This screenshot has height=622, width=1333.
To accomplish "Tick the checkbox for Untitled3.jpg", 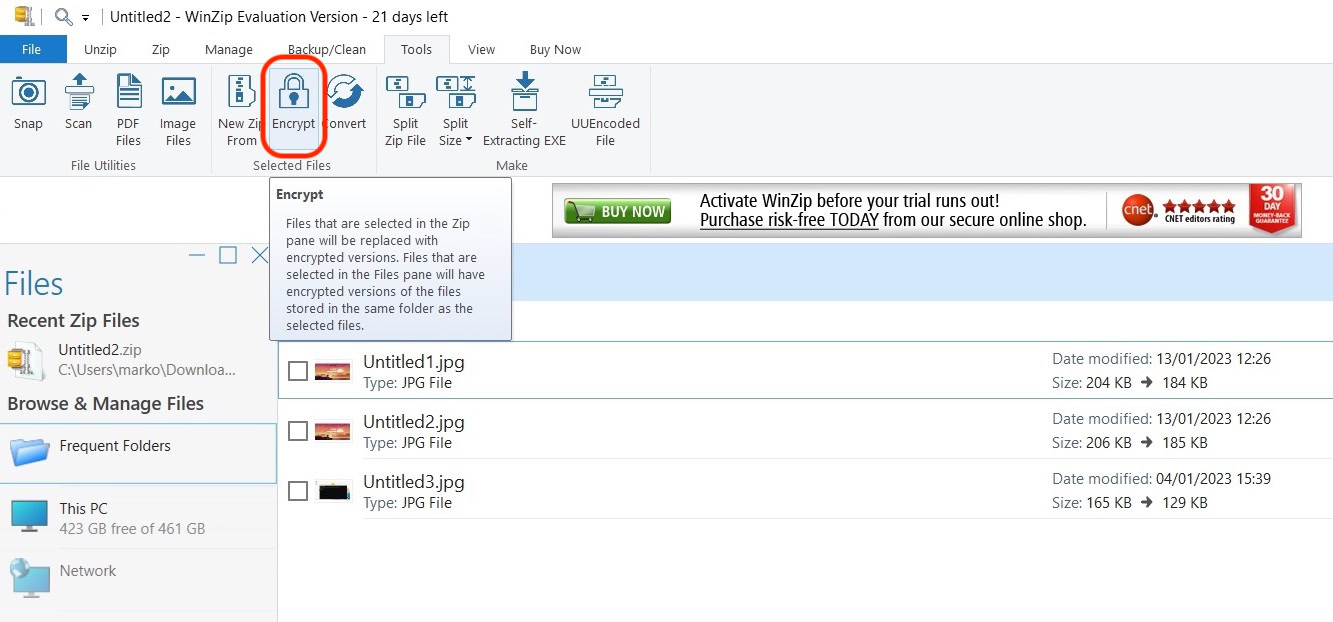I will [x=297, y=491].
